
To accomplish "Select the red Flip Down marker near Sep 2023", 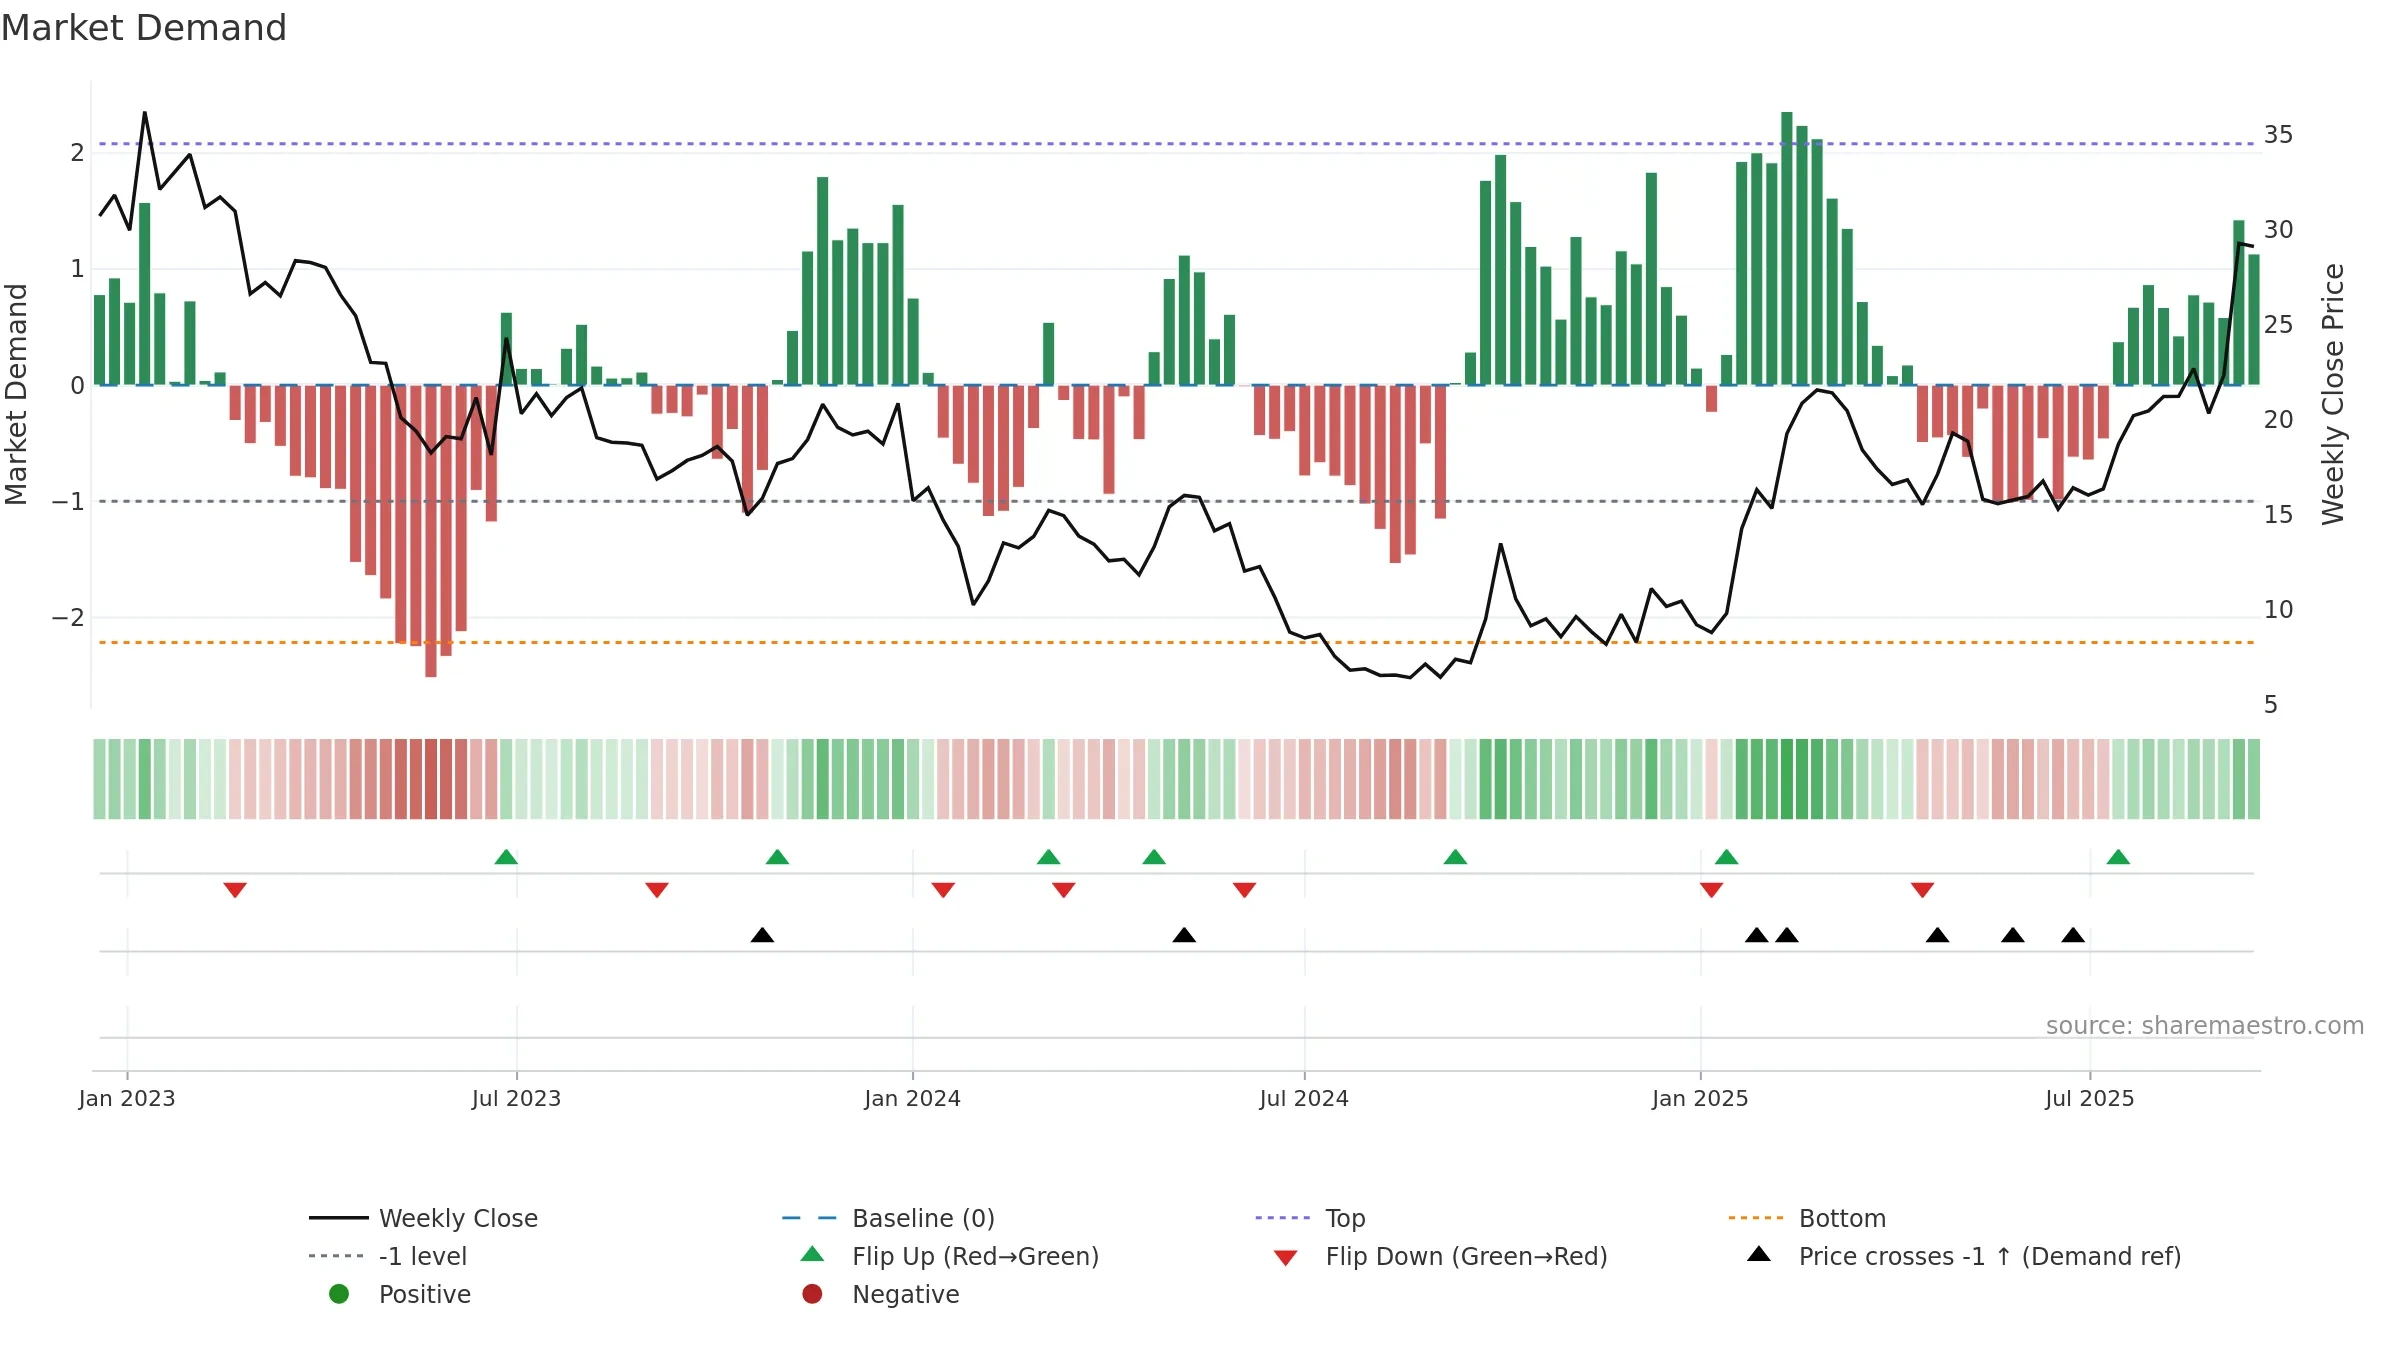I will click(x=657, y=890).
